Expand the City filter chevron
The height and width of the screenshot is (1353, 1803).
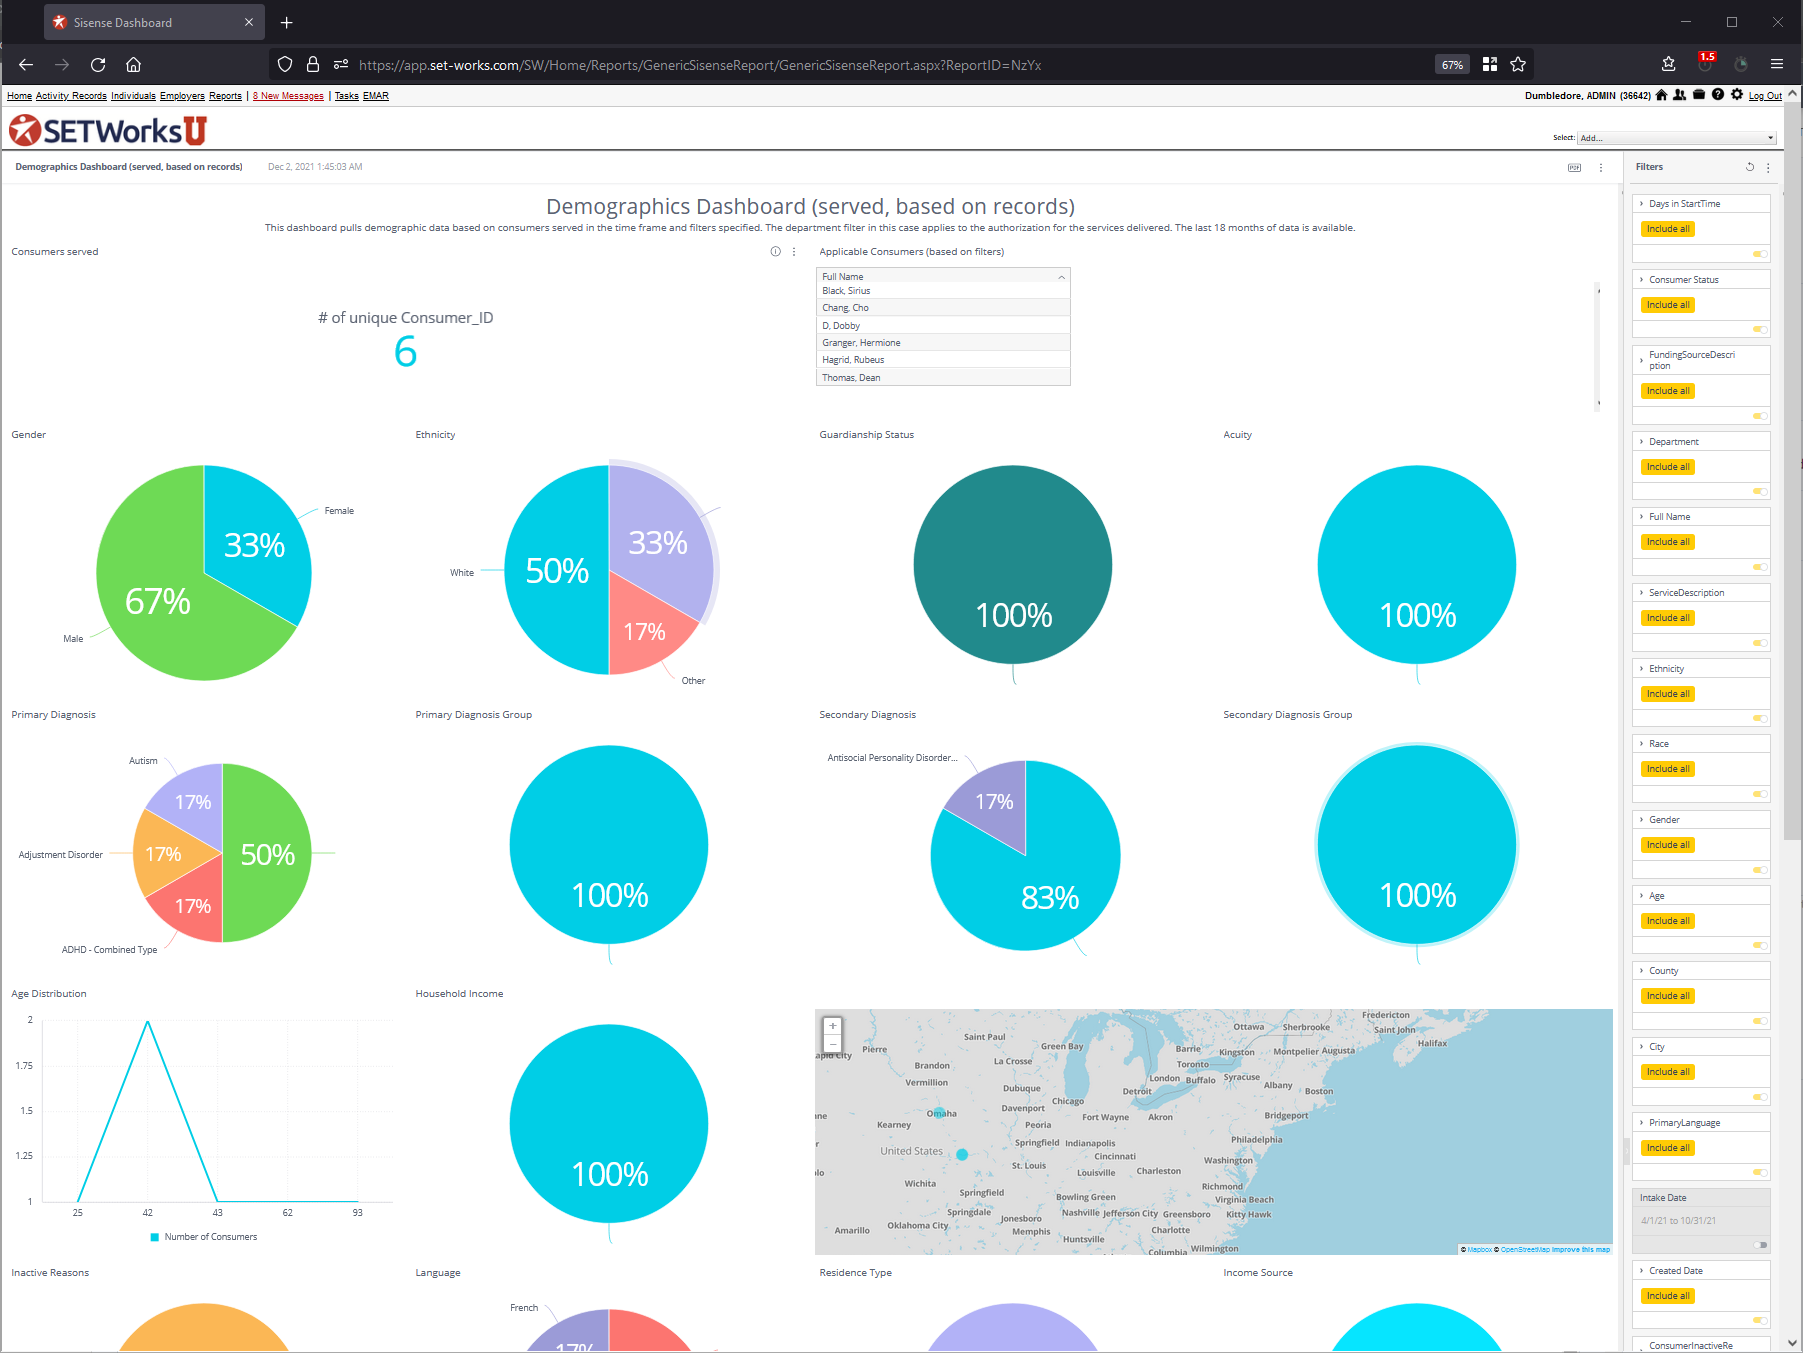pyautogui.click(x=1642, y=1047)
